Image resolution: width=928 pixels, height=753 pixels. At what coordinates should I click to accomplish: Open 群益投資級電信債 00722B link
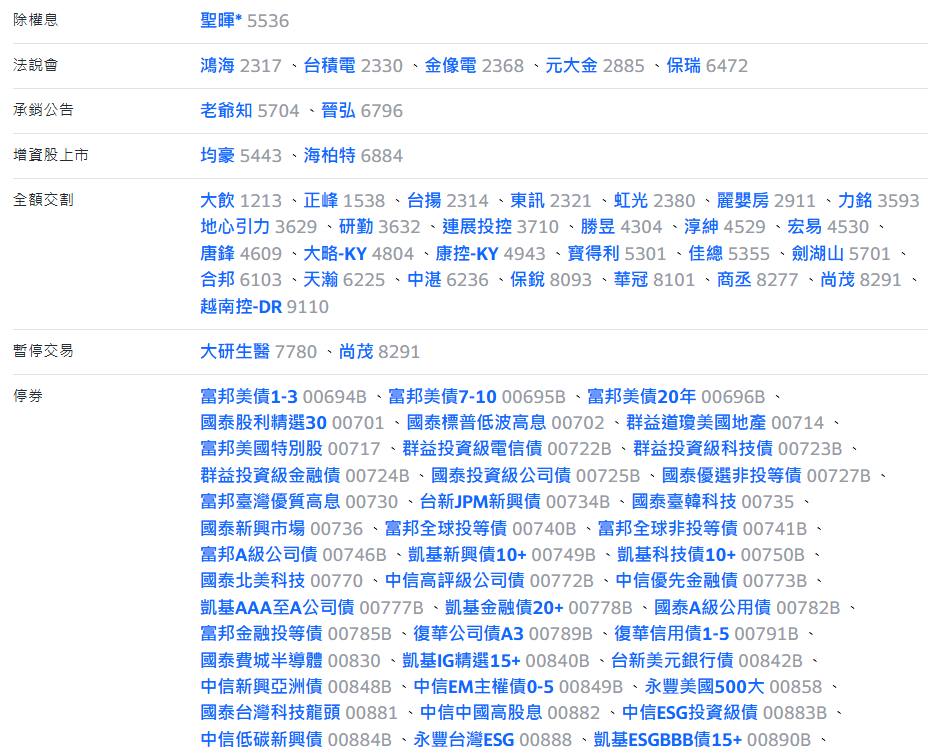507,449
